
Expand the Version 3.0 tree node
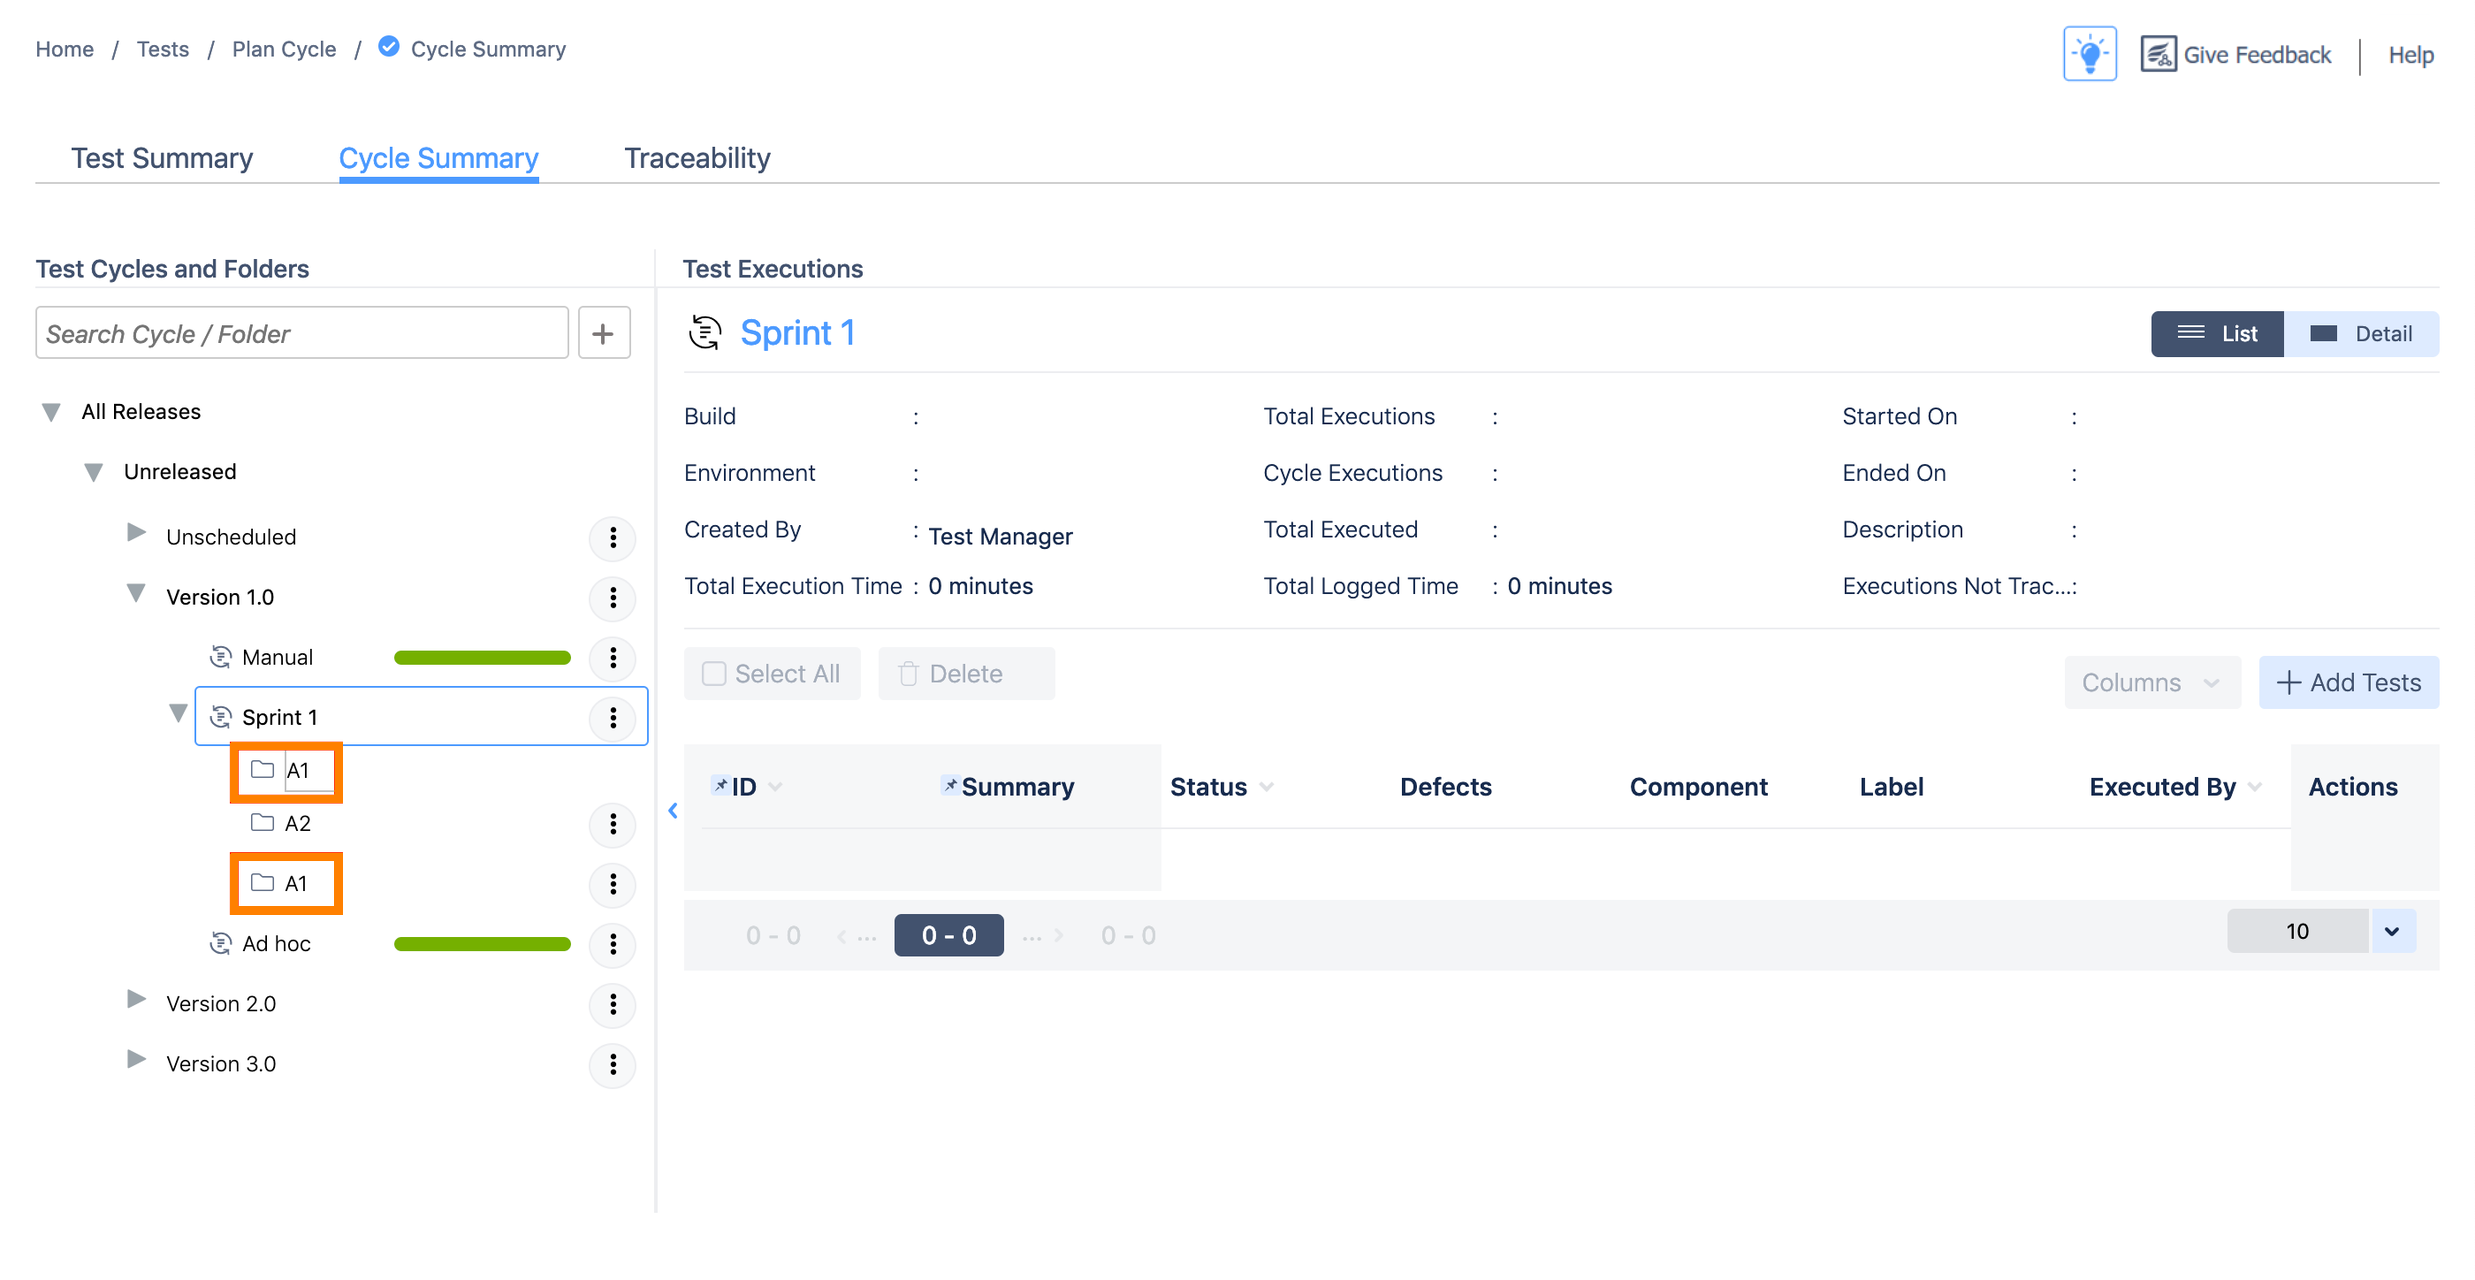click(137, 1059)
